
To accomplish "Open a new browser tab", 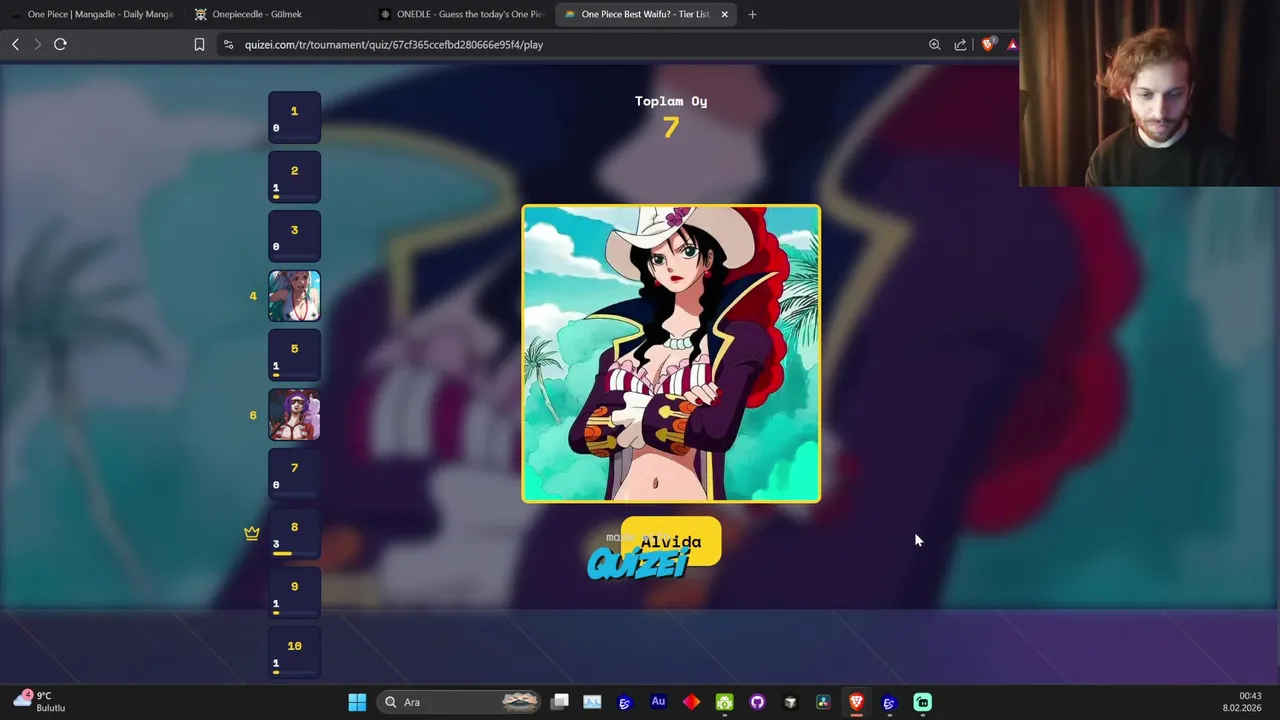I will point(752,14).
